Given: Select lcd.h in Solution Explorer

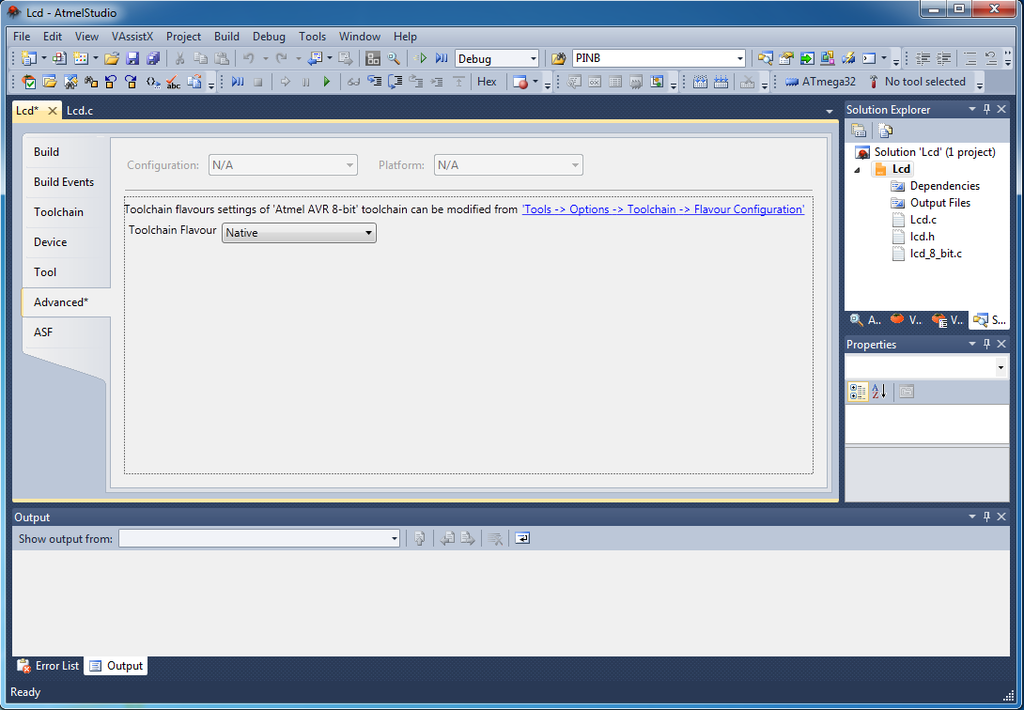Looking at the screenshot, I should point(922,236).
